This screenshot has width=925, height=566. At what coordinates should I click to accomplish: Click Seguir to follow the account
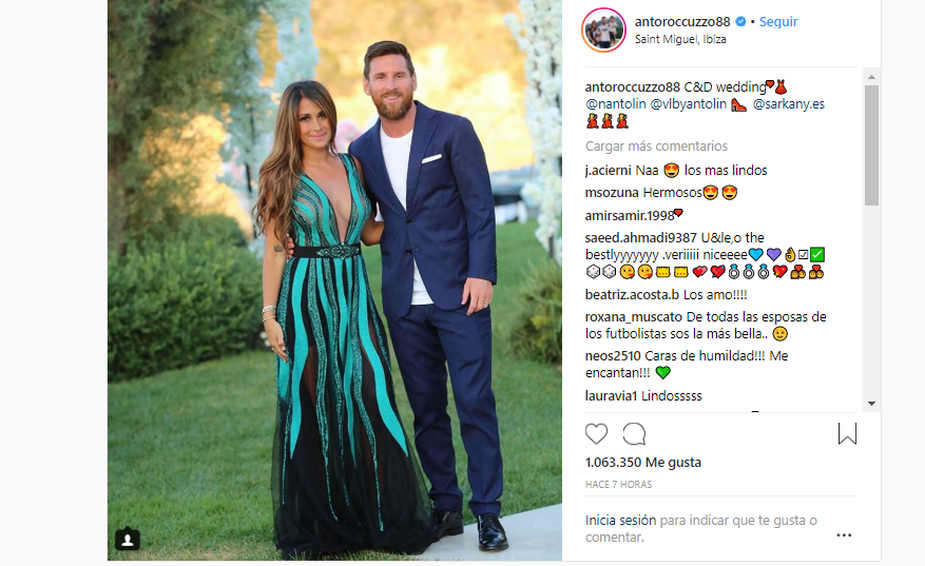click(778, 22)
